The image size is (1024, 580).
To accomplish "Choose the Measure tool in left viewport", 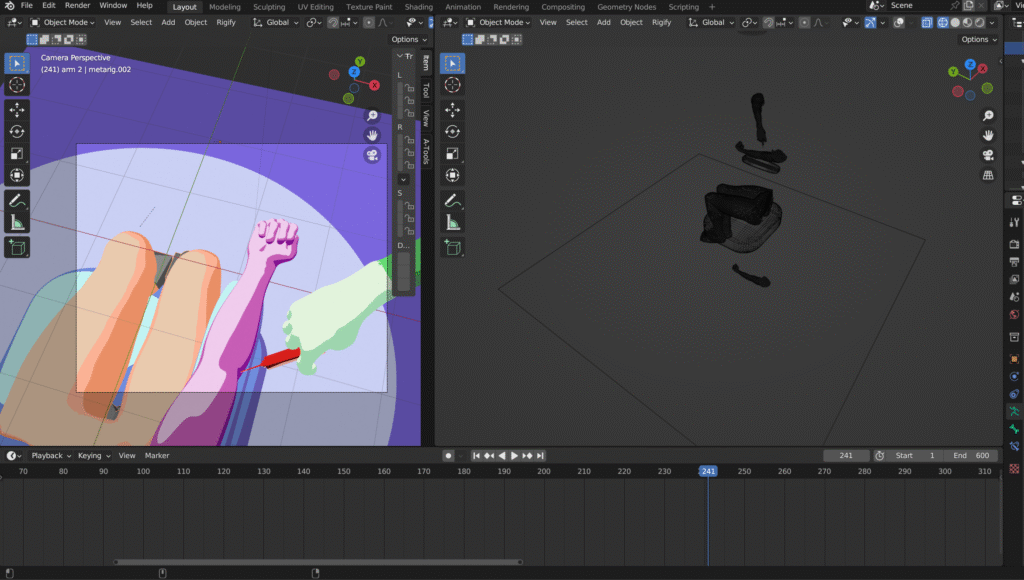I will (17, 223).
